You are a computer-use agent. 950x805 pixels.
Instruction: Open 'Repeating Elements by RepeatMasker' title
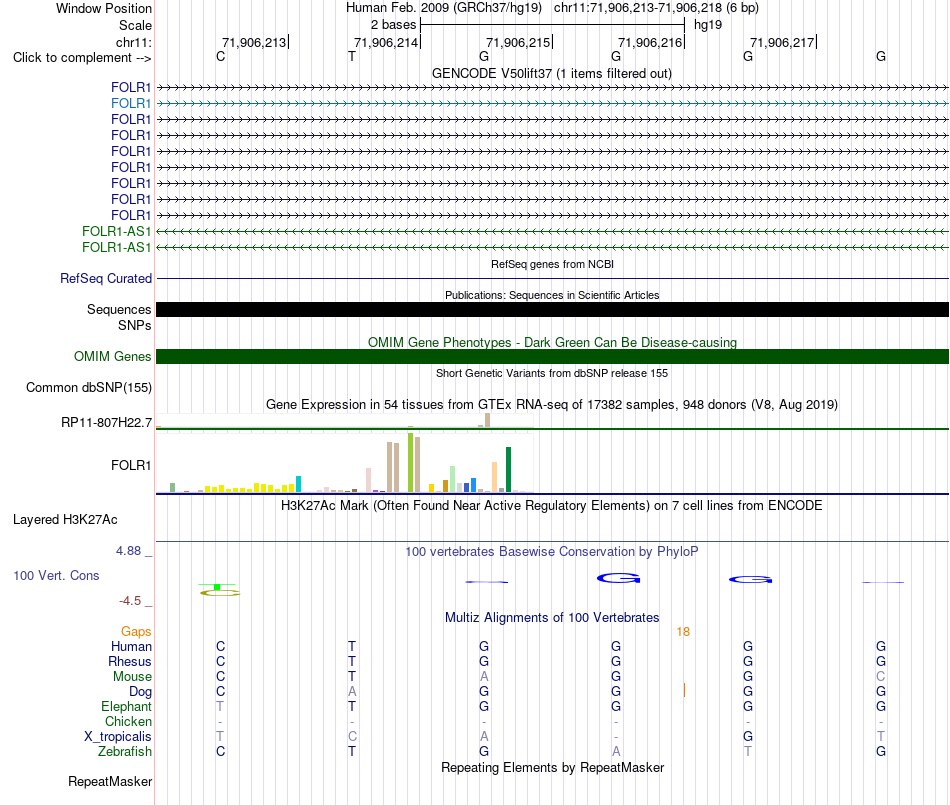point(553,767)
